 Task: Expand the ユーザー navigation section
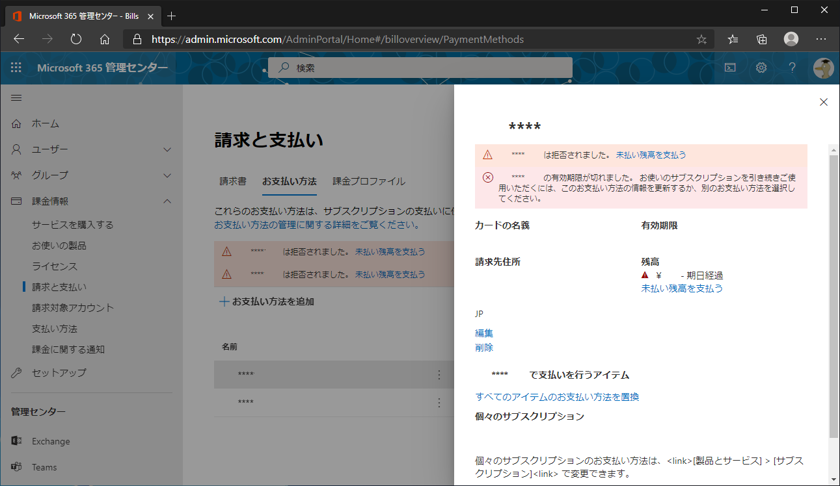click(167, 149)
